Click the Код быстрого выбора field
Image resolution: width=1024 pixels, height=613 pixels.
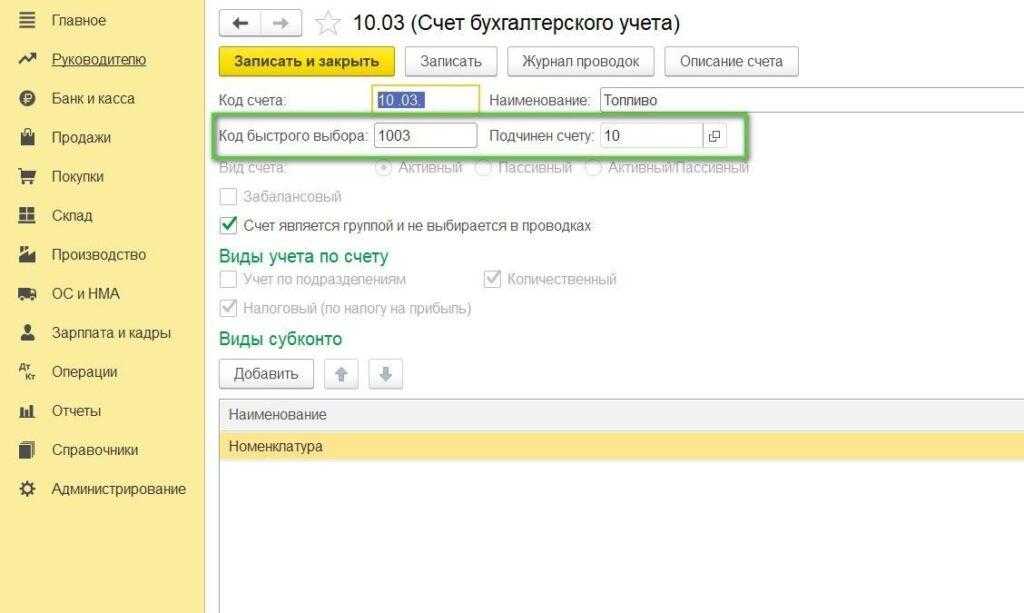tap(425, 135)
